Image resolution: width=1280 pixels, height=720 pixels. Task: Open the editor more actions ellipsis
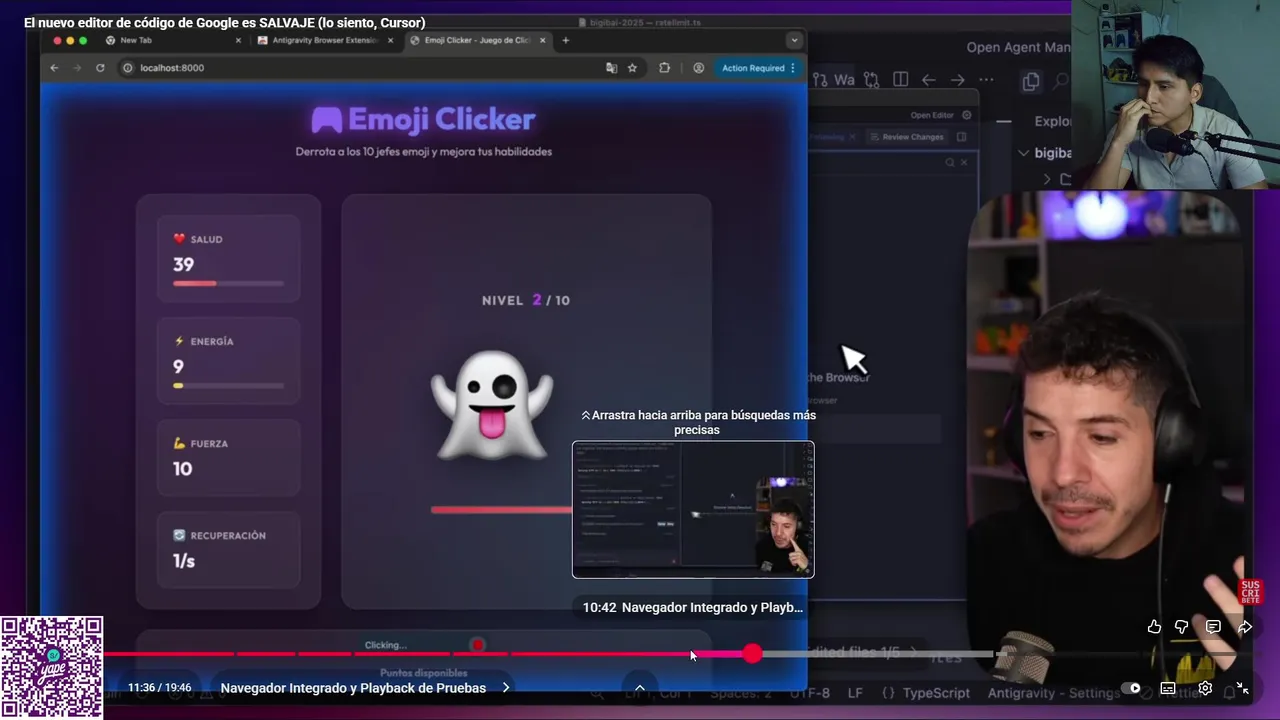tap(987, 79)
